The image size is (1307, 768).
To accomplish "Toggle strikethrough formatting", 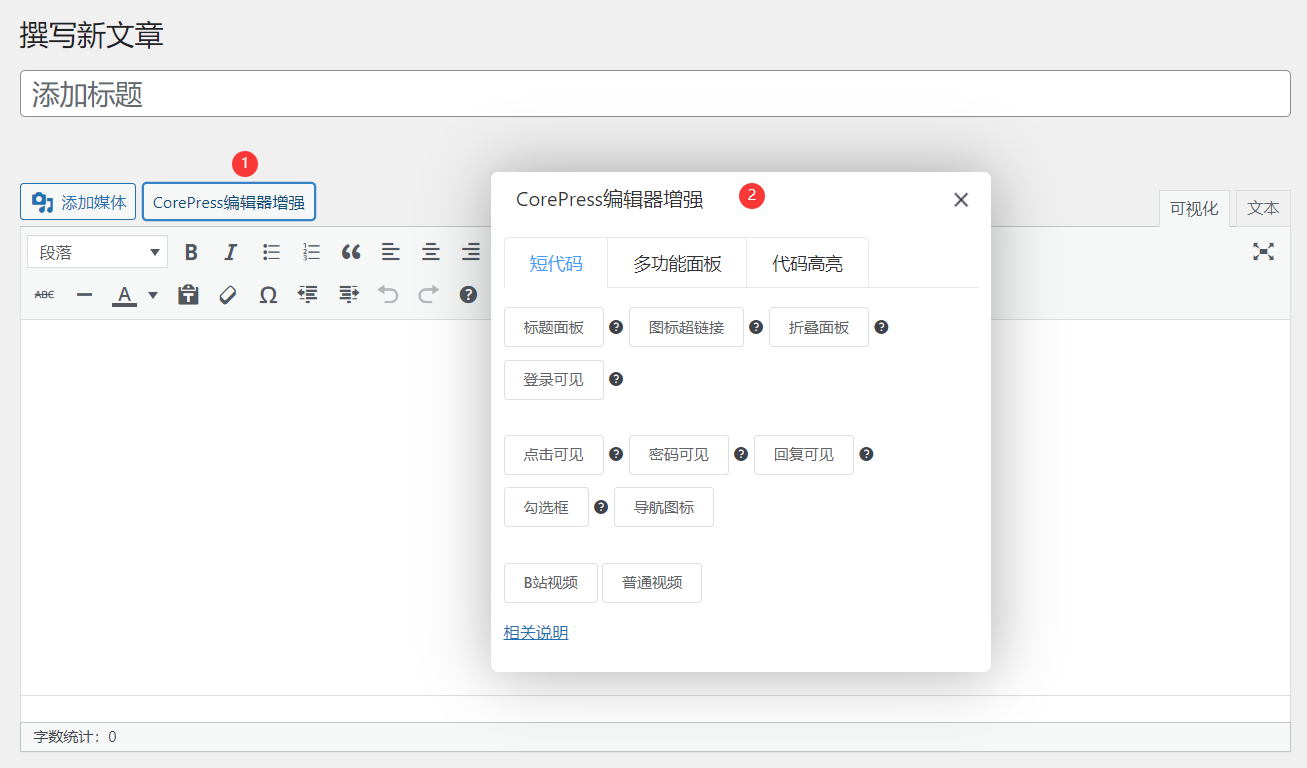I will 45,295.
